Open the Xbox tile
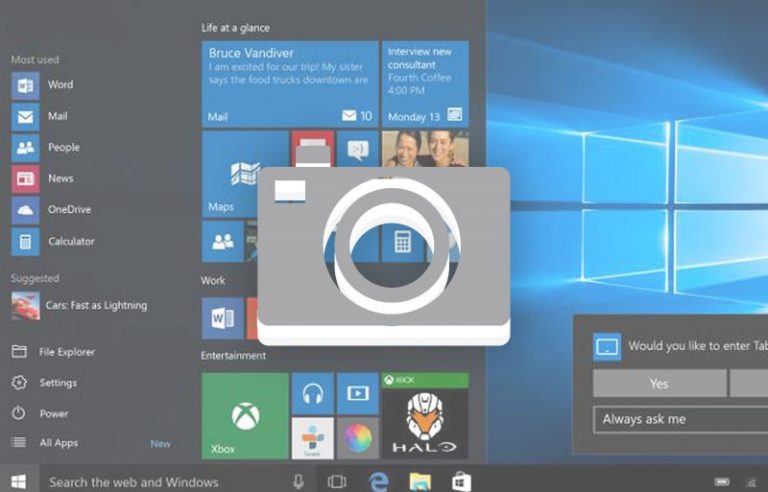The height and width of the screenshot is (492, 768). tap(245, 416)
